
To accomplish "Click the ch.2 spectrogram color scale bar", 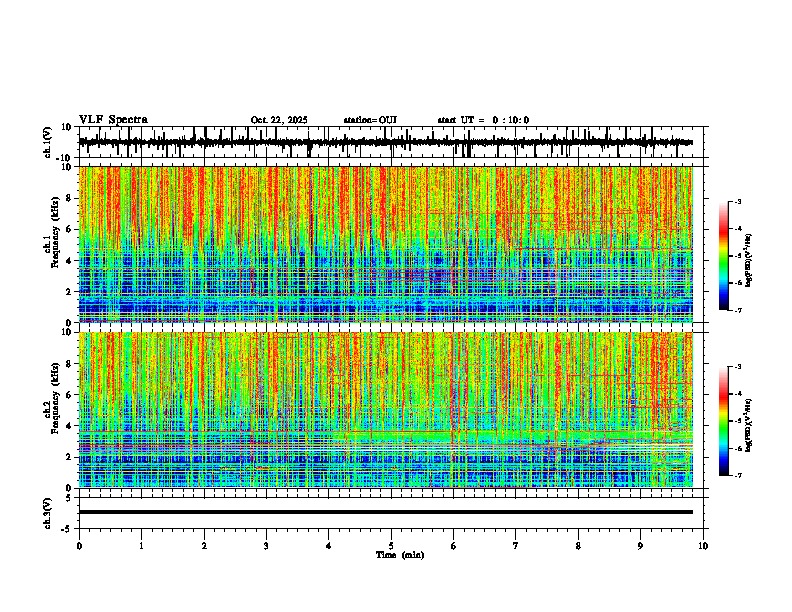I will (723, 421).
